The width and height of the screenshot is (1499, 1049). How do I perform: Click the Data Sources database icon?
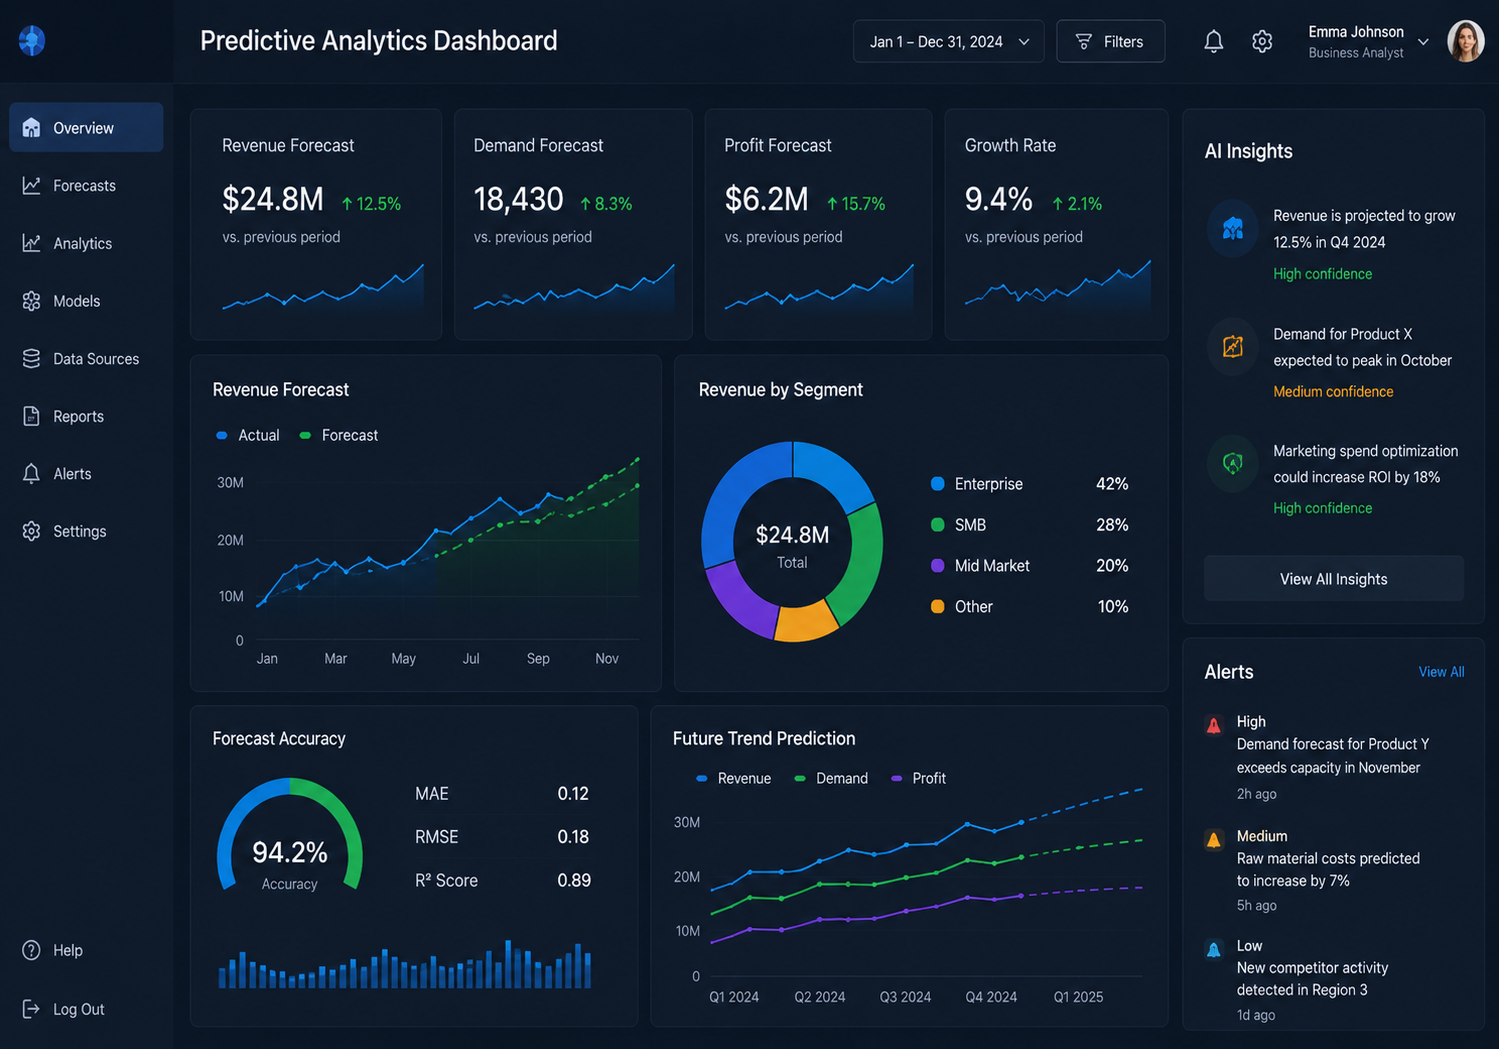pyautogui.click(x=32, y=358)
